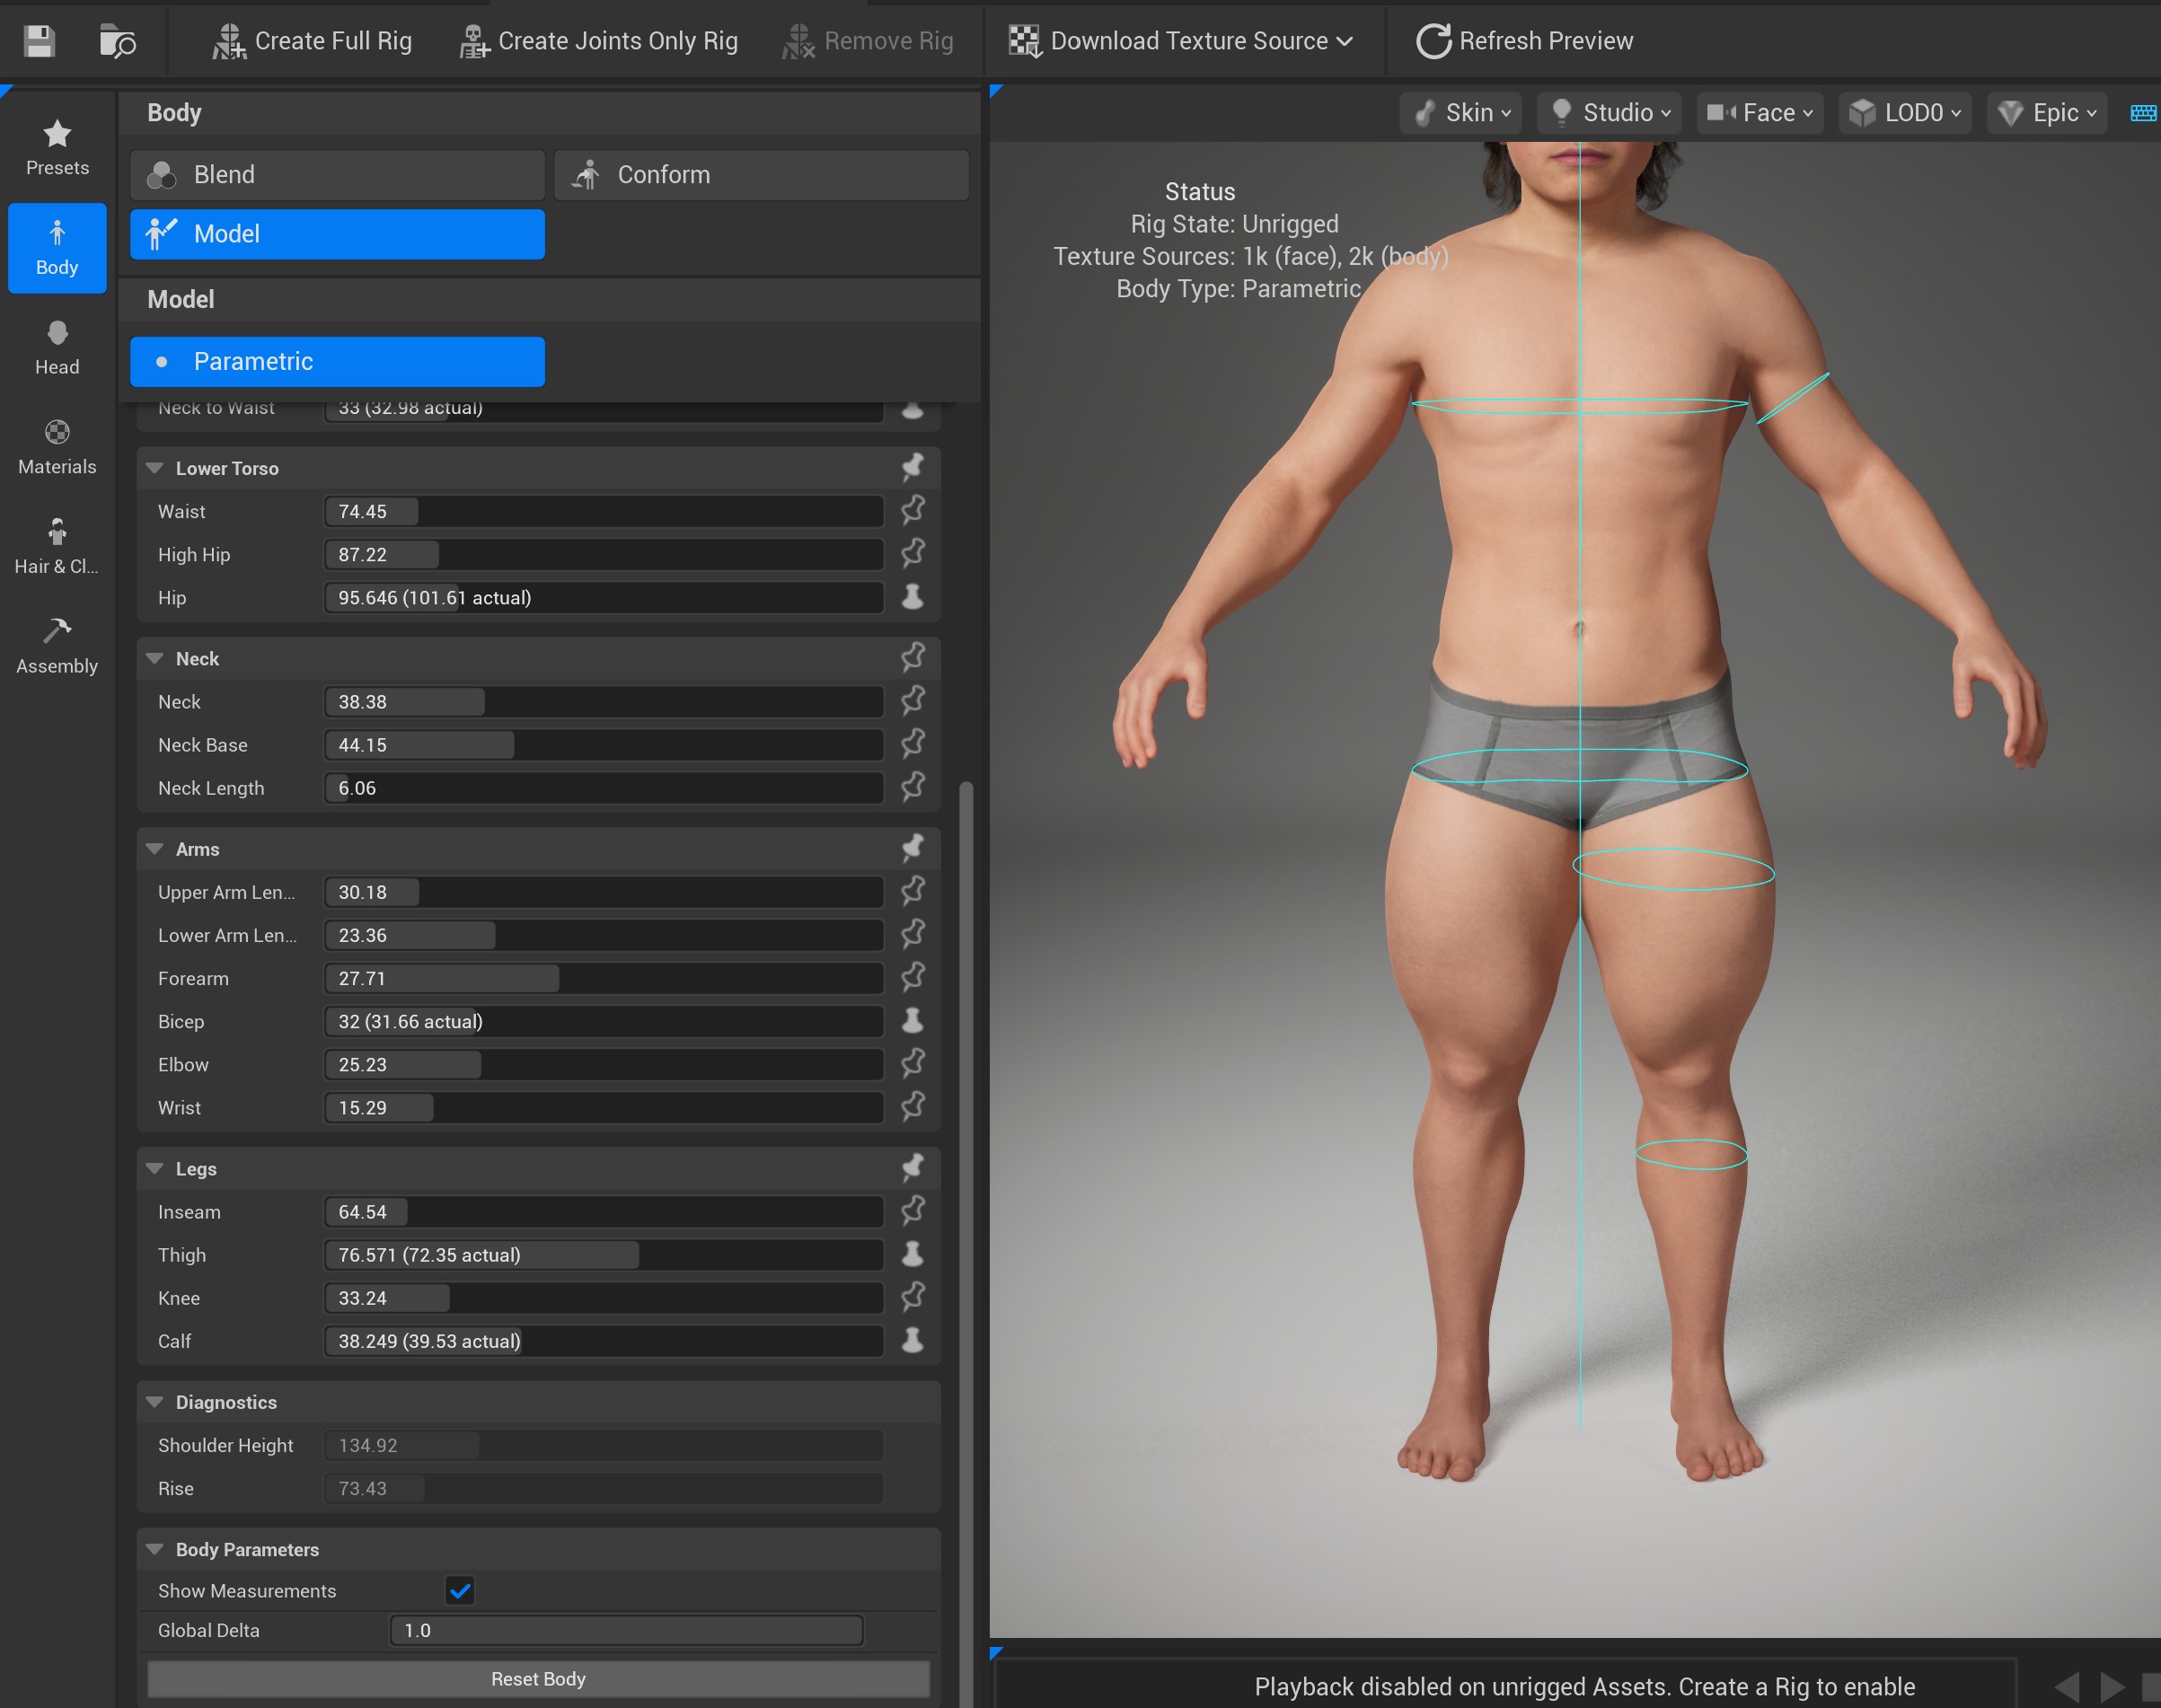The width and height of the screenshot is (2161, 1708).
Task: Click the play reverse playback arrow
Action: click(2066, 1687)
